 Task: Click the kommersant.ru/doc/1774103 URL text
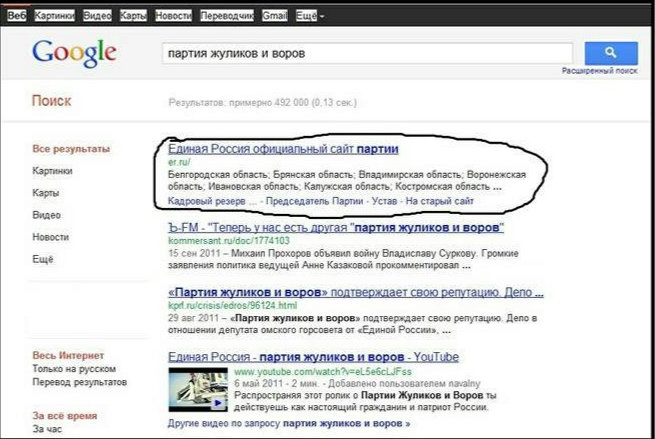click(x=229, y=241)
